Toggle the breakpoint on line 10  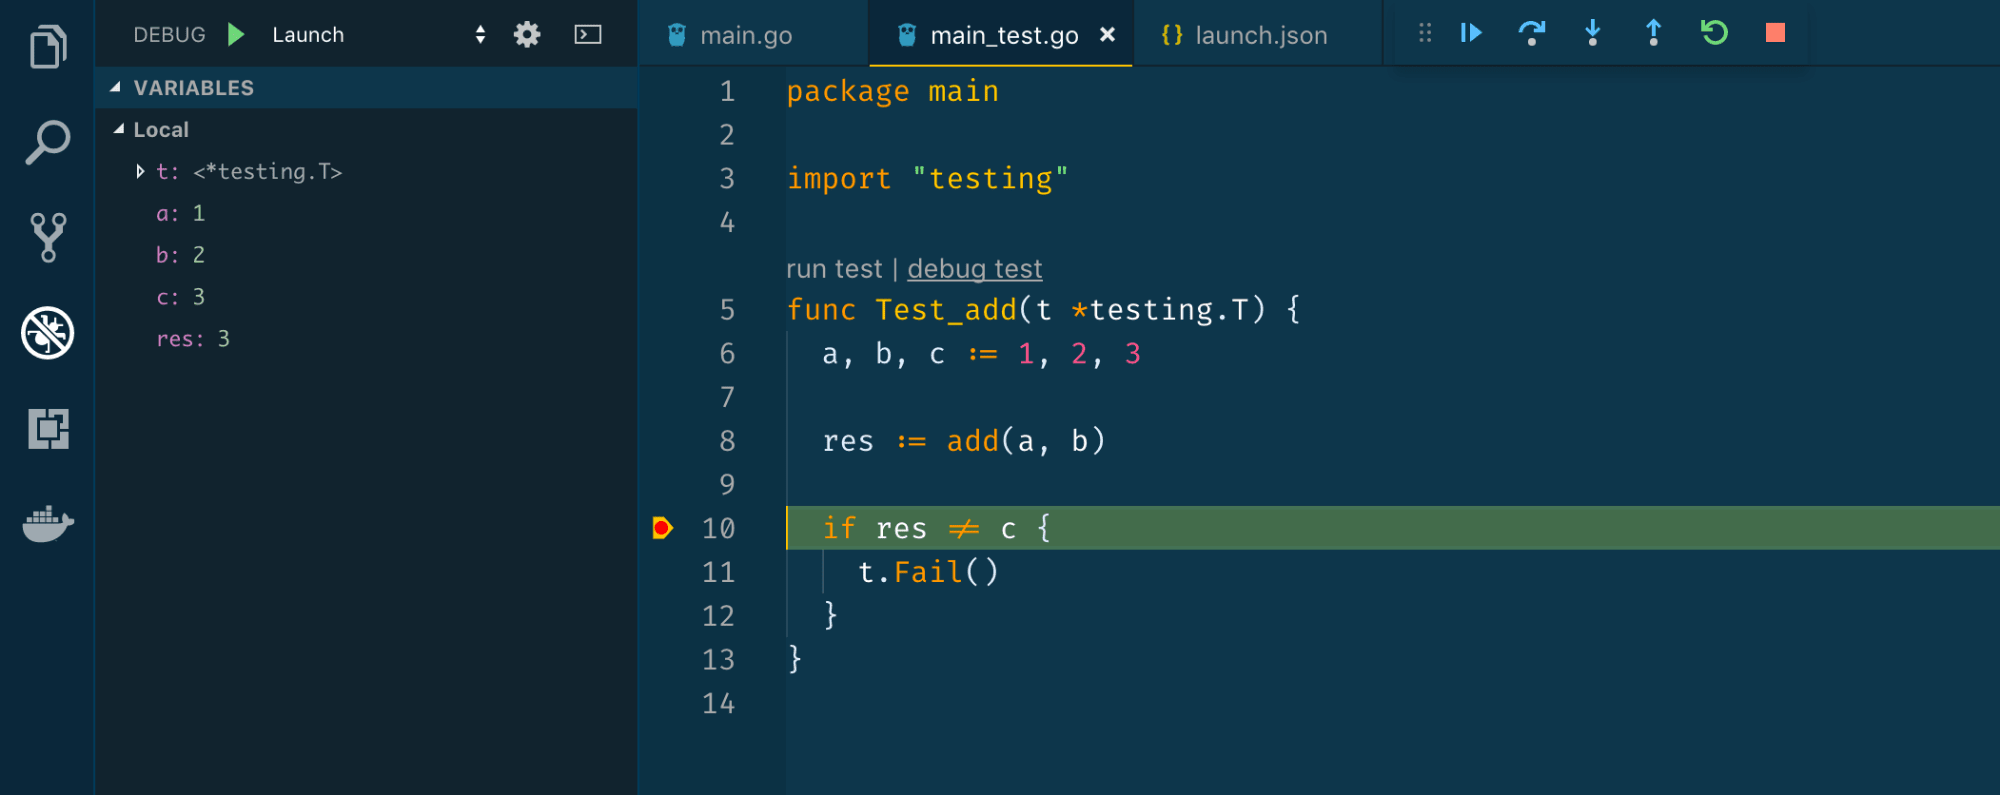pos(662,528)
